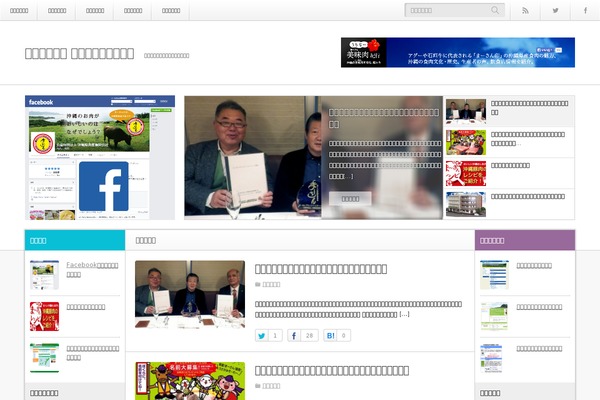
Task: Select slider thumbnail of three men with documents
Action: (x=466, y=111)
